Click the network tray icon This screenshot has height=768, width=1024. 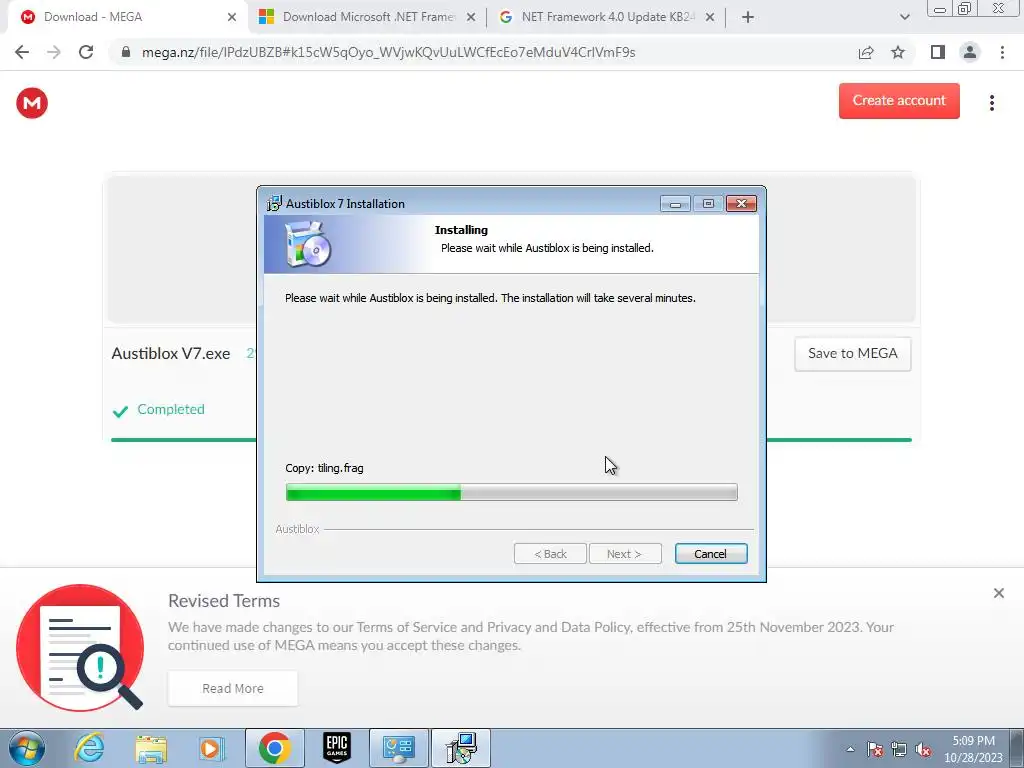click(899, 749)
